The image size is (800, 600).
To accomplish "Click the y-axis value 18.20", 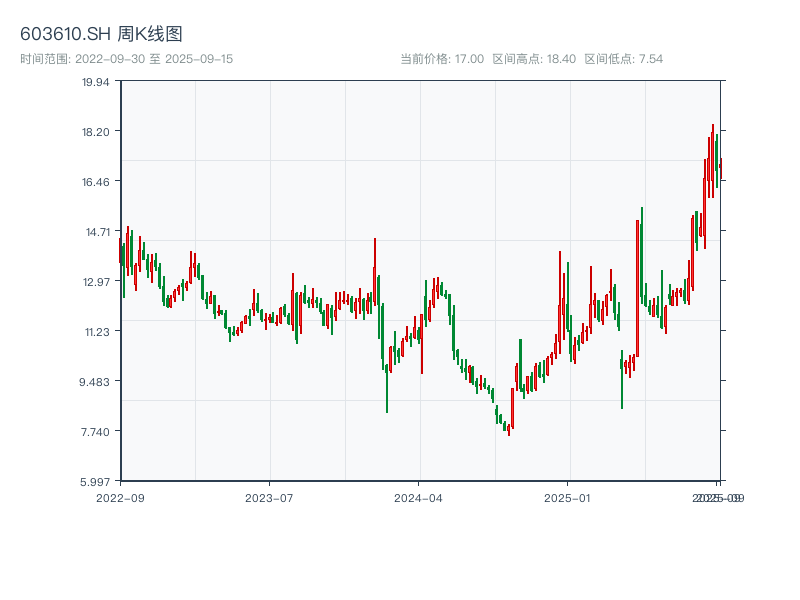I will coord(95,132).
